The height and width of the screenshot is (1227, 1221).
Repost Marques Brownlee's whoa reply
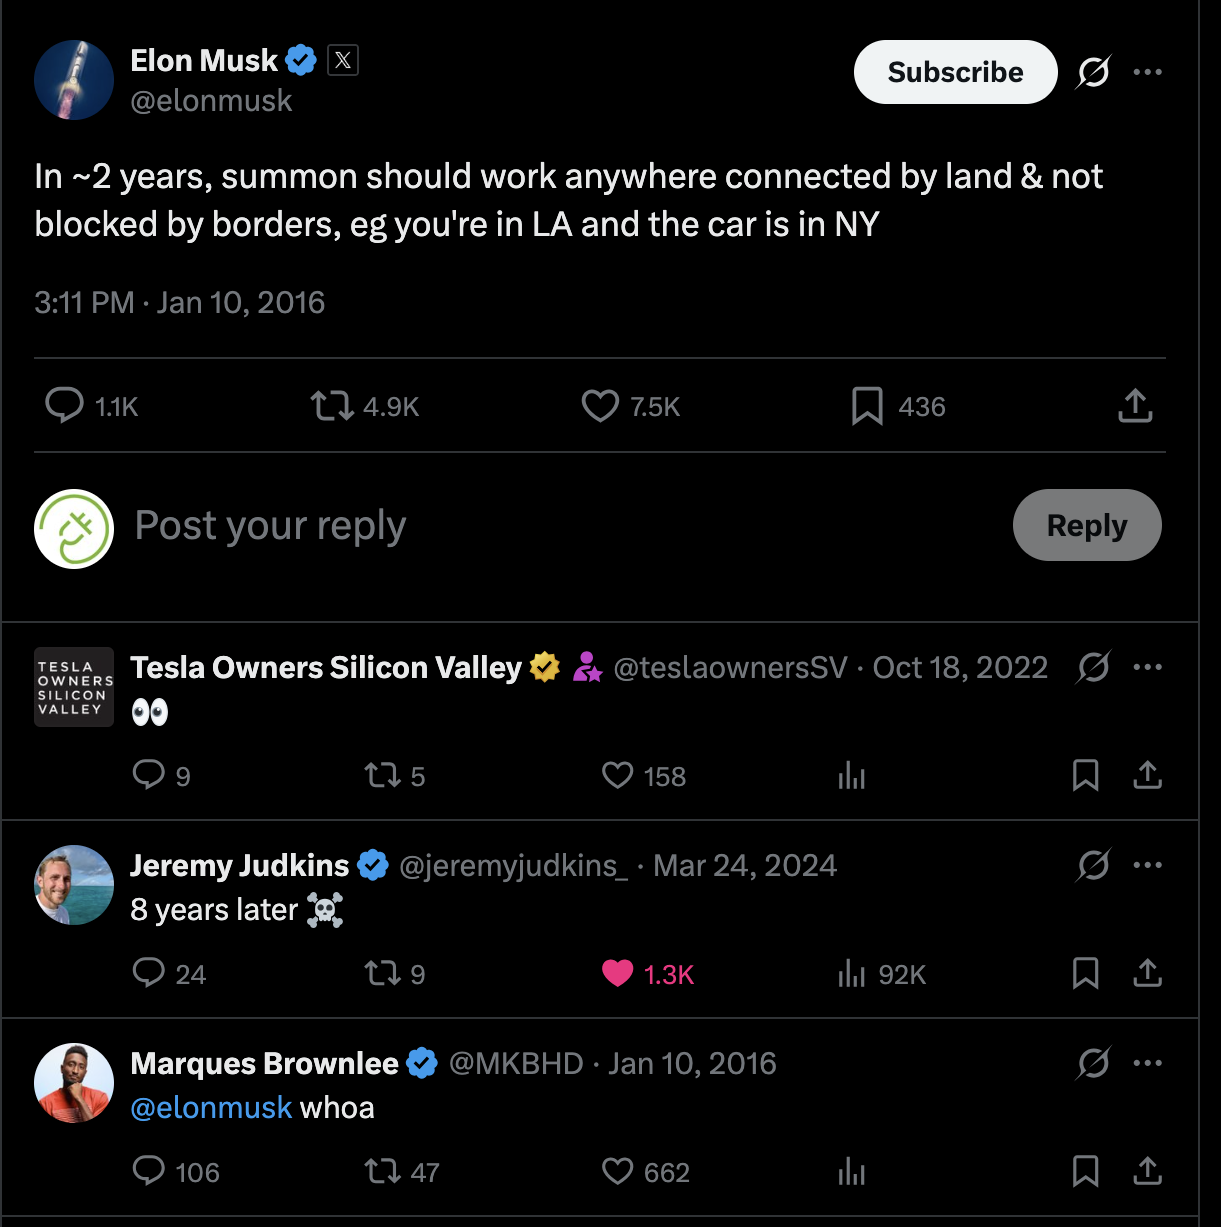[382, 1172]
